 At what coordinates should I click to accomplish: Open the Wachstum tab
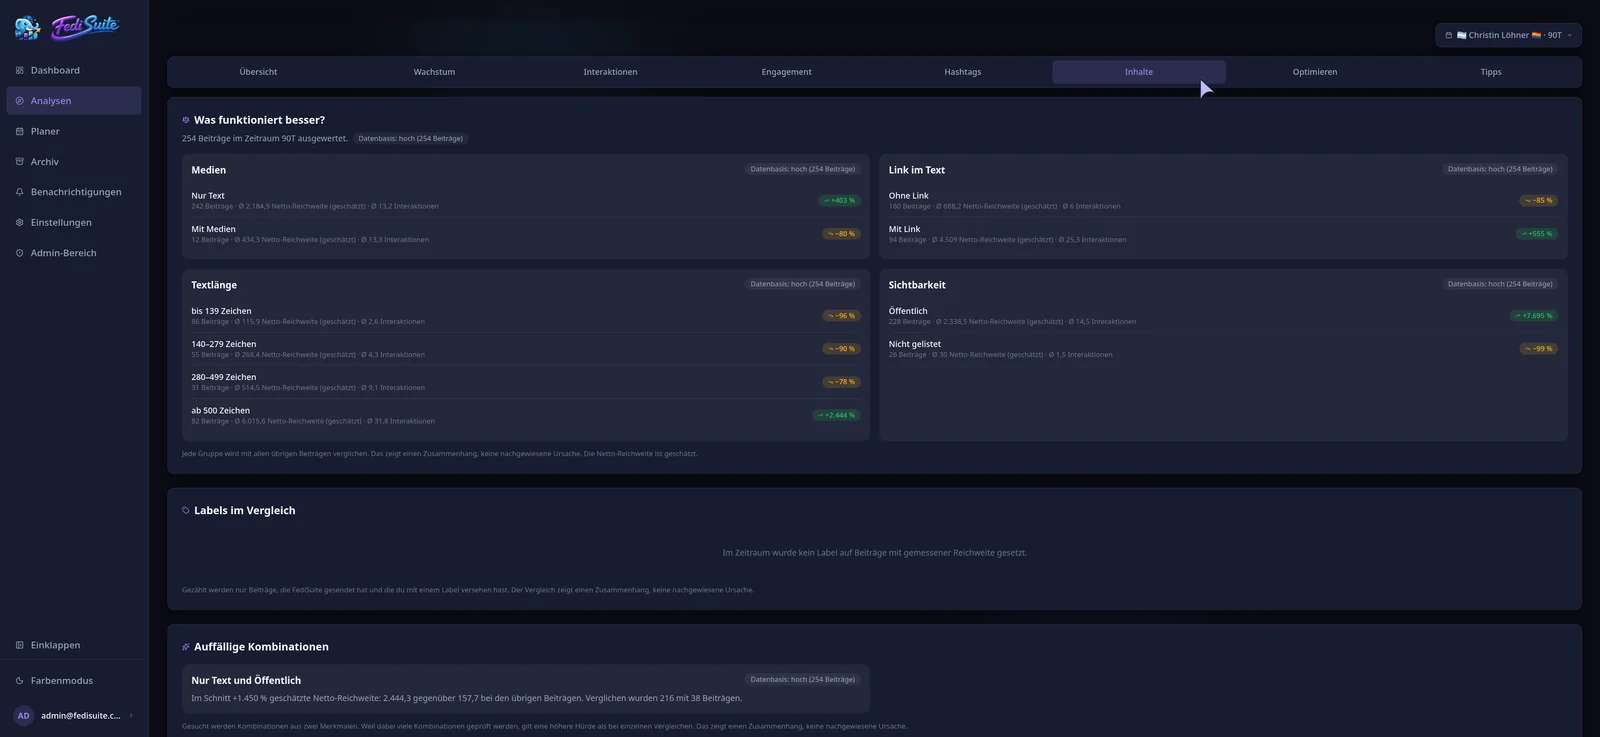point(434,72)
